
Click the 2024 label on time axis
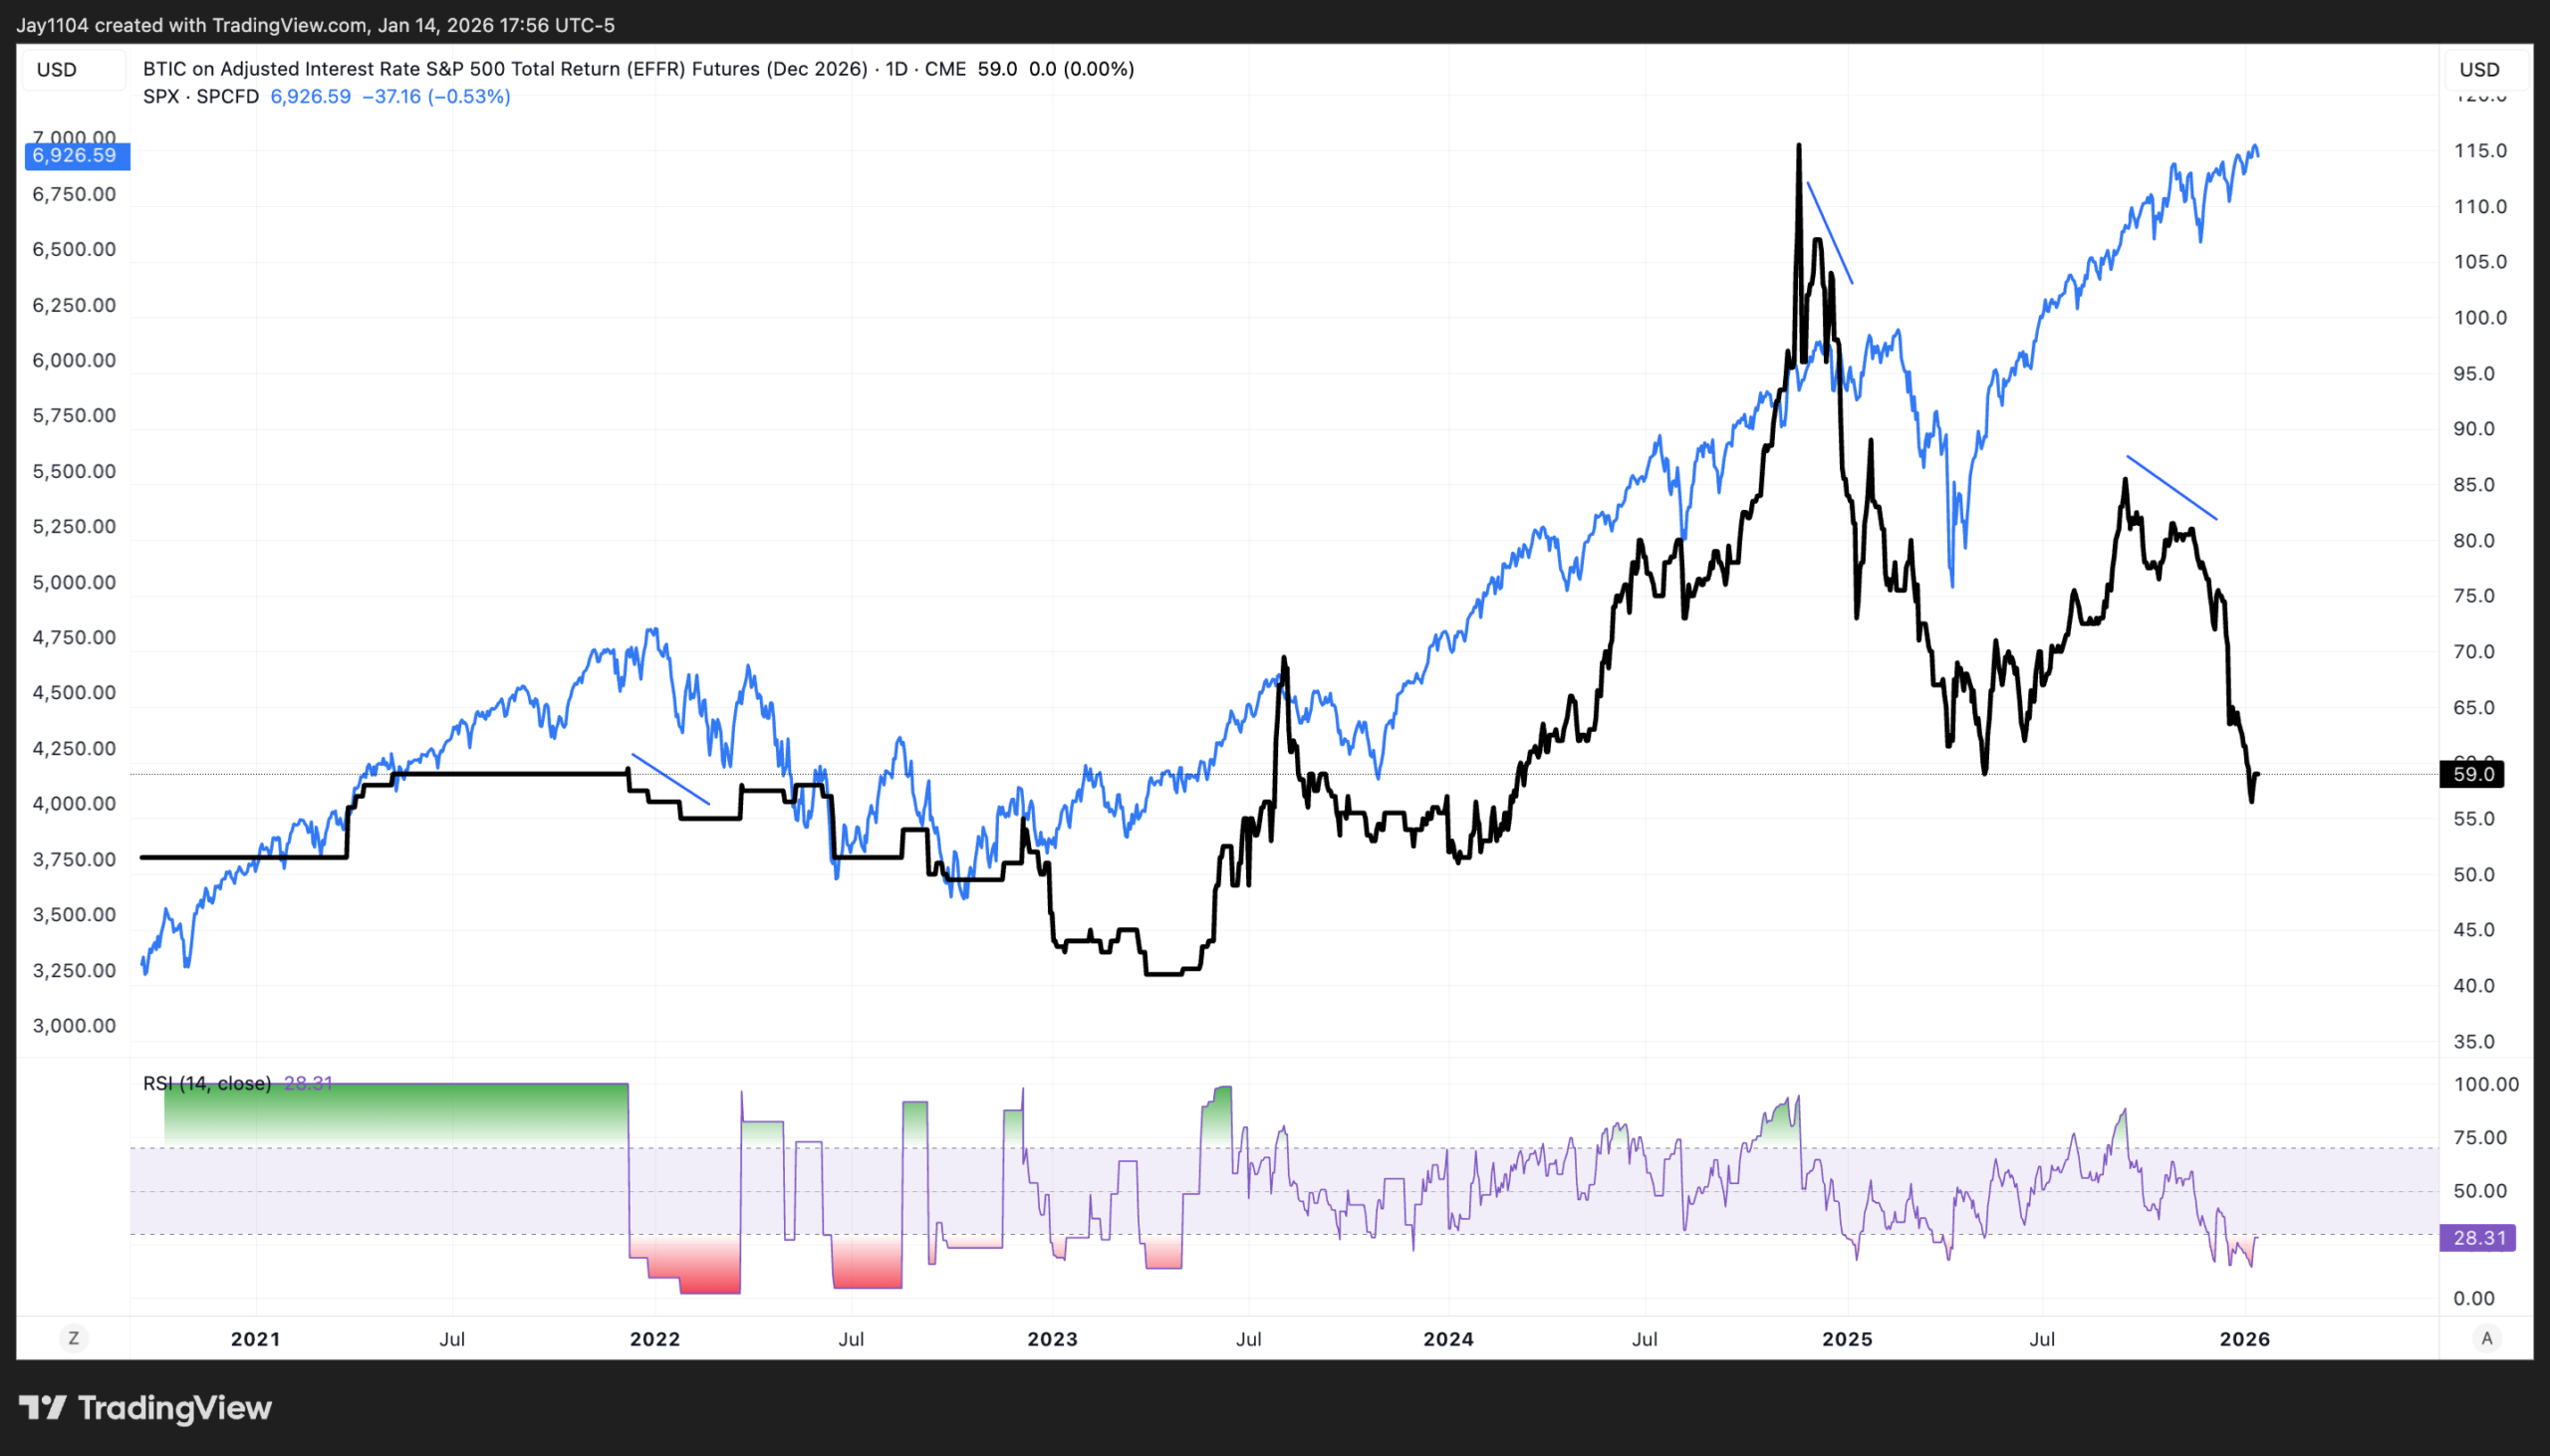pos(1448,1339)
